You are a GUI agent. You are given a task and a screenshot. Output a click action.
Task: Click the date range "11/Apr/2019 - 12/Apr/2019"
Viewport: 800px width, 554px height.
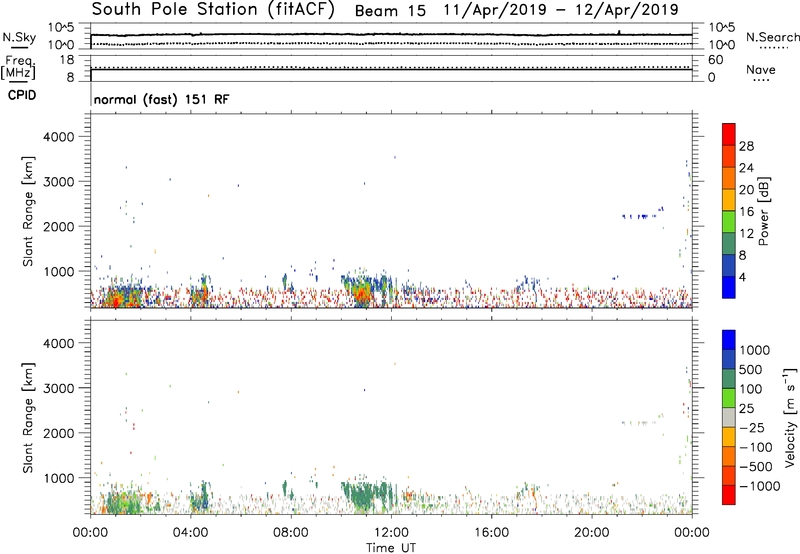coord(561,10)
